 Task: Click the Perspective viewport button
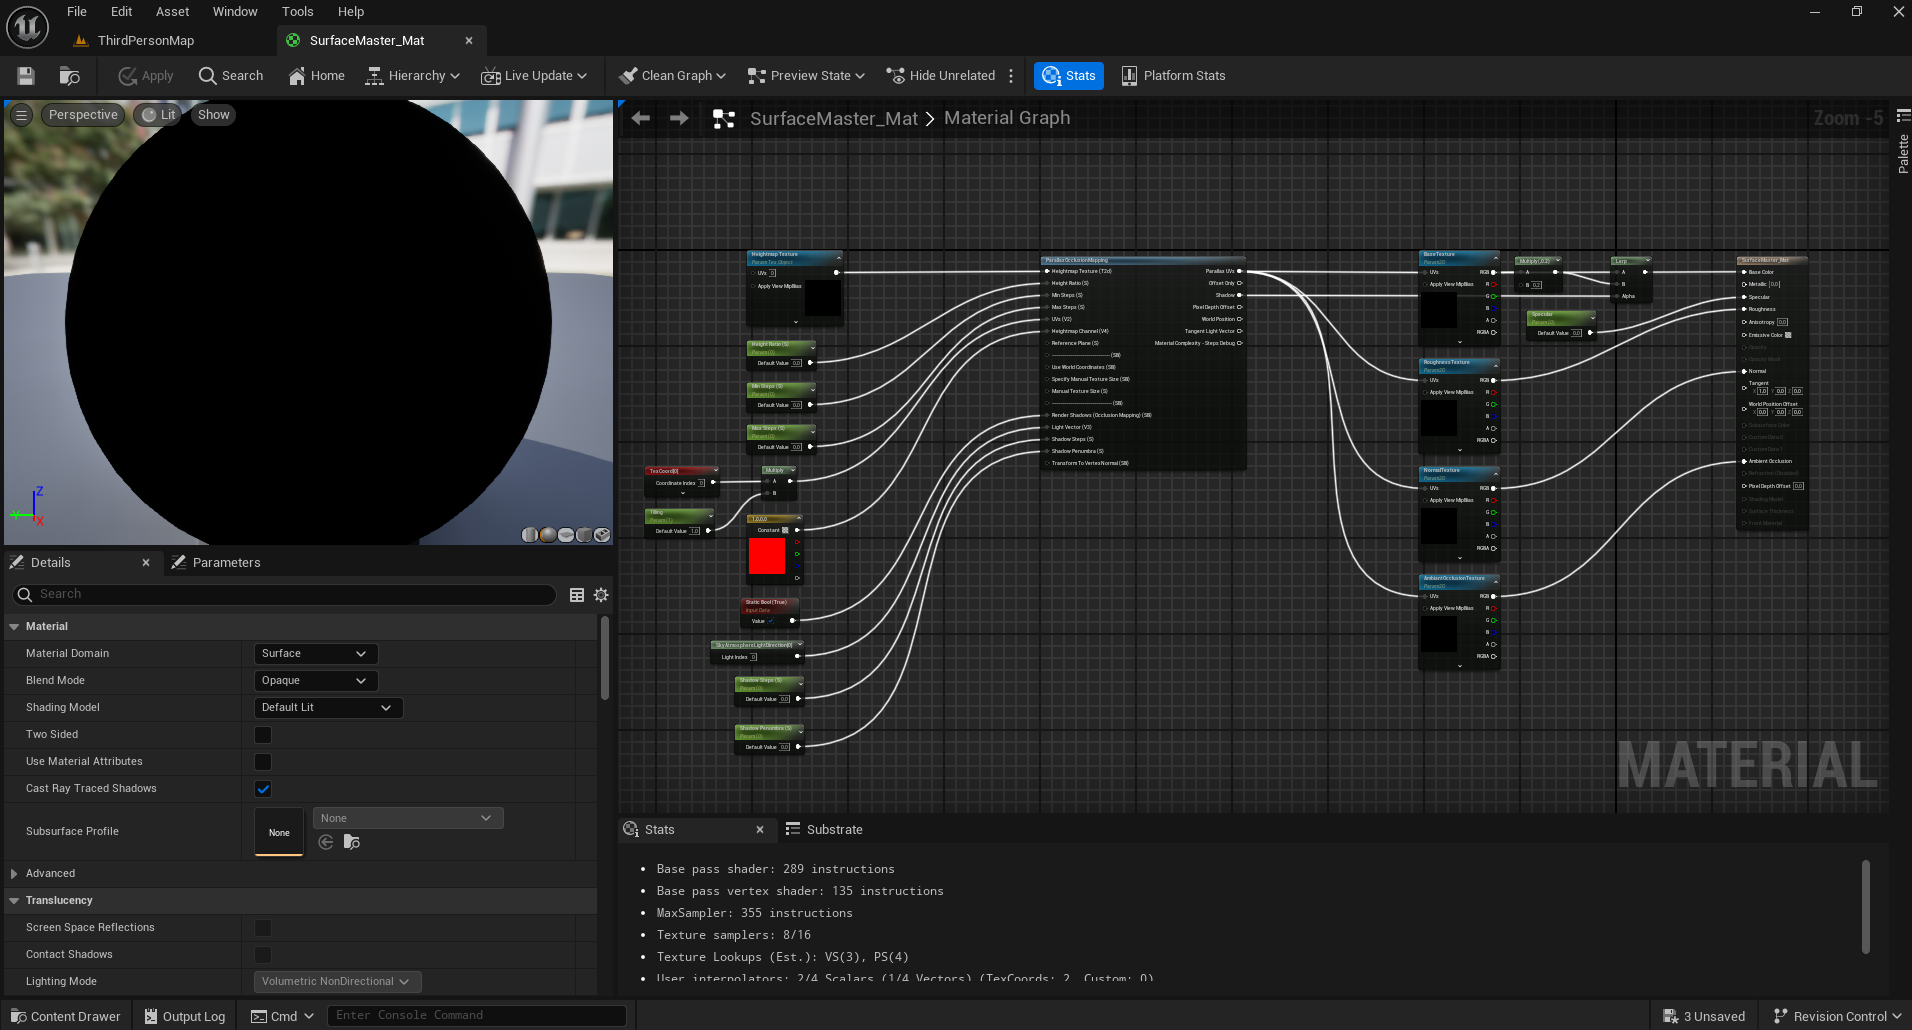click(83, 115)
